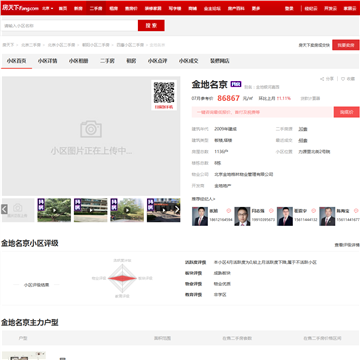
Task: Open 经纪云 link in the header
Action: click(311, 8)
